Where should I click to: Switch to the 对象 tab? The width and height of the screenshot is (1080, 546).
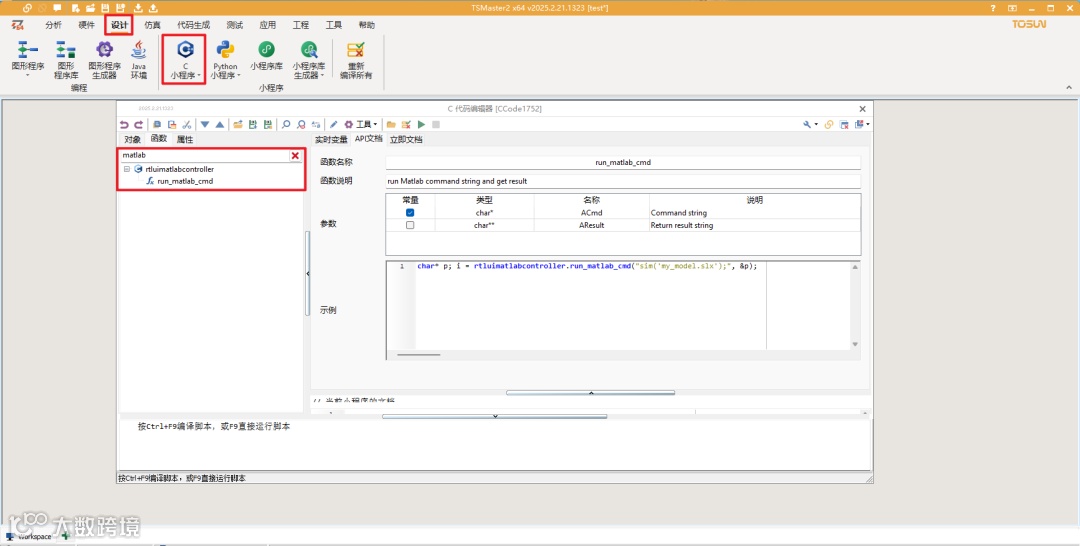point(132,139)
